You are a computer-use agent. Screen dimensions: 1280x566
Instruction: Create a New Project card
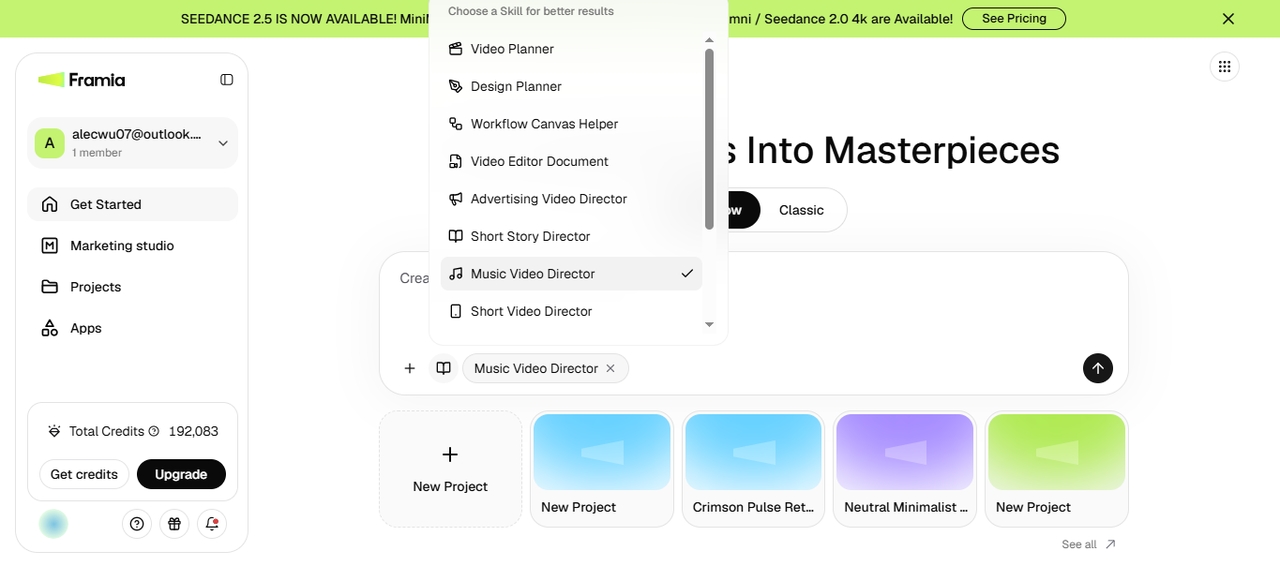450,469
